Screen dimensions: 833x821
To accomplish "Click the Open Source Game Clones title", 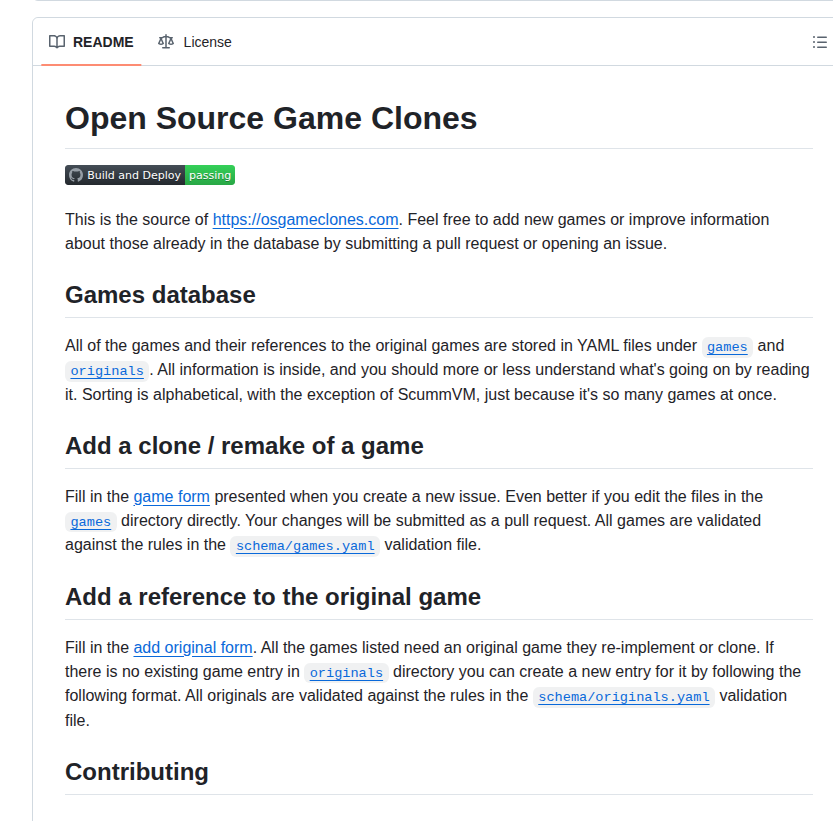I will [270, 118].
